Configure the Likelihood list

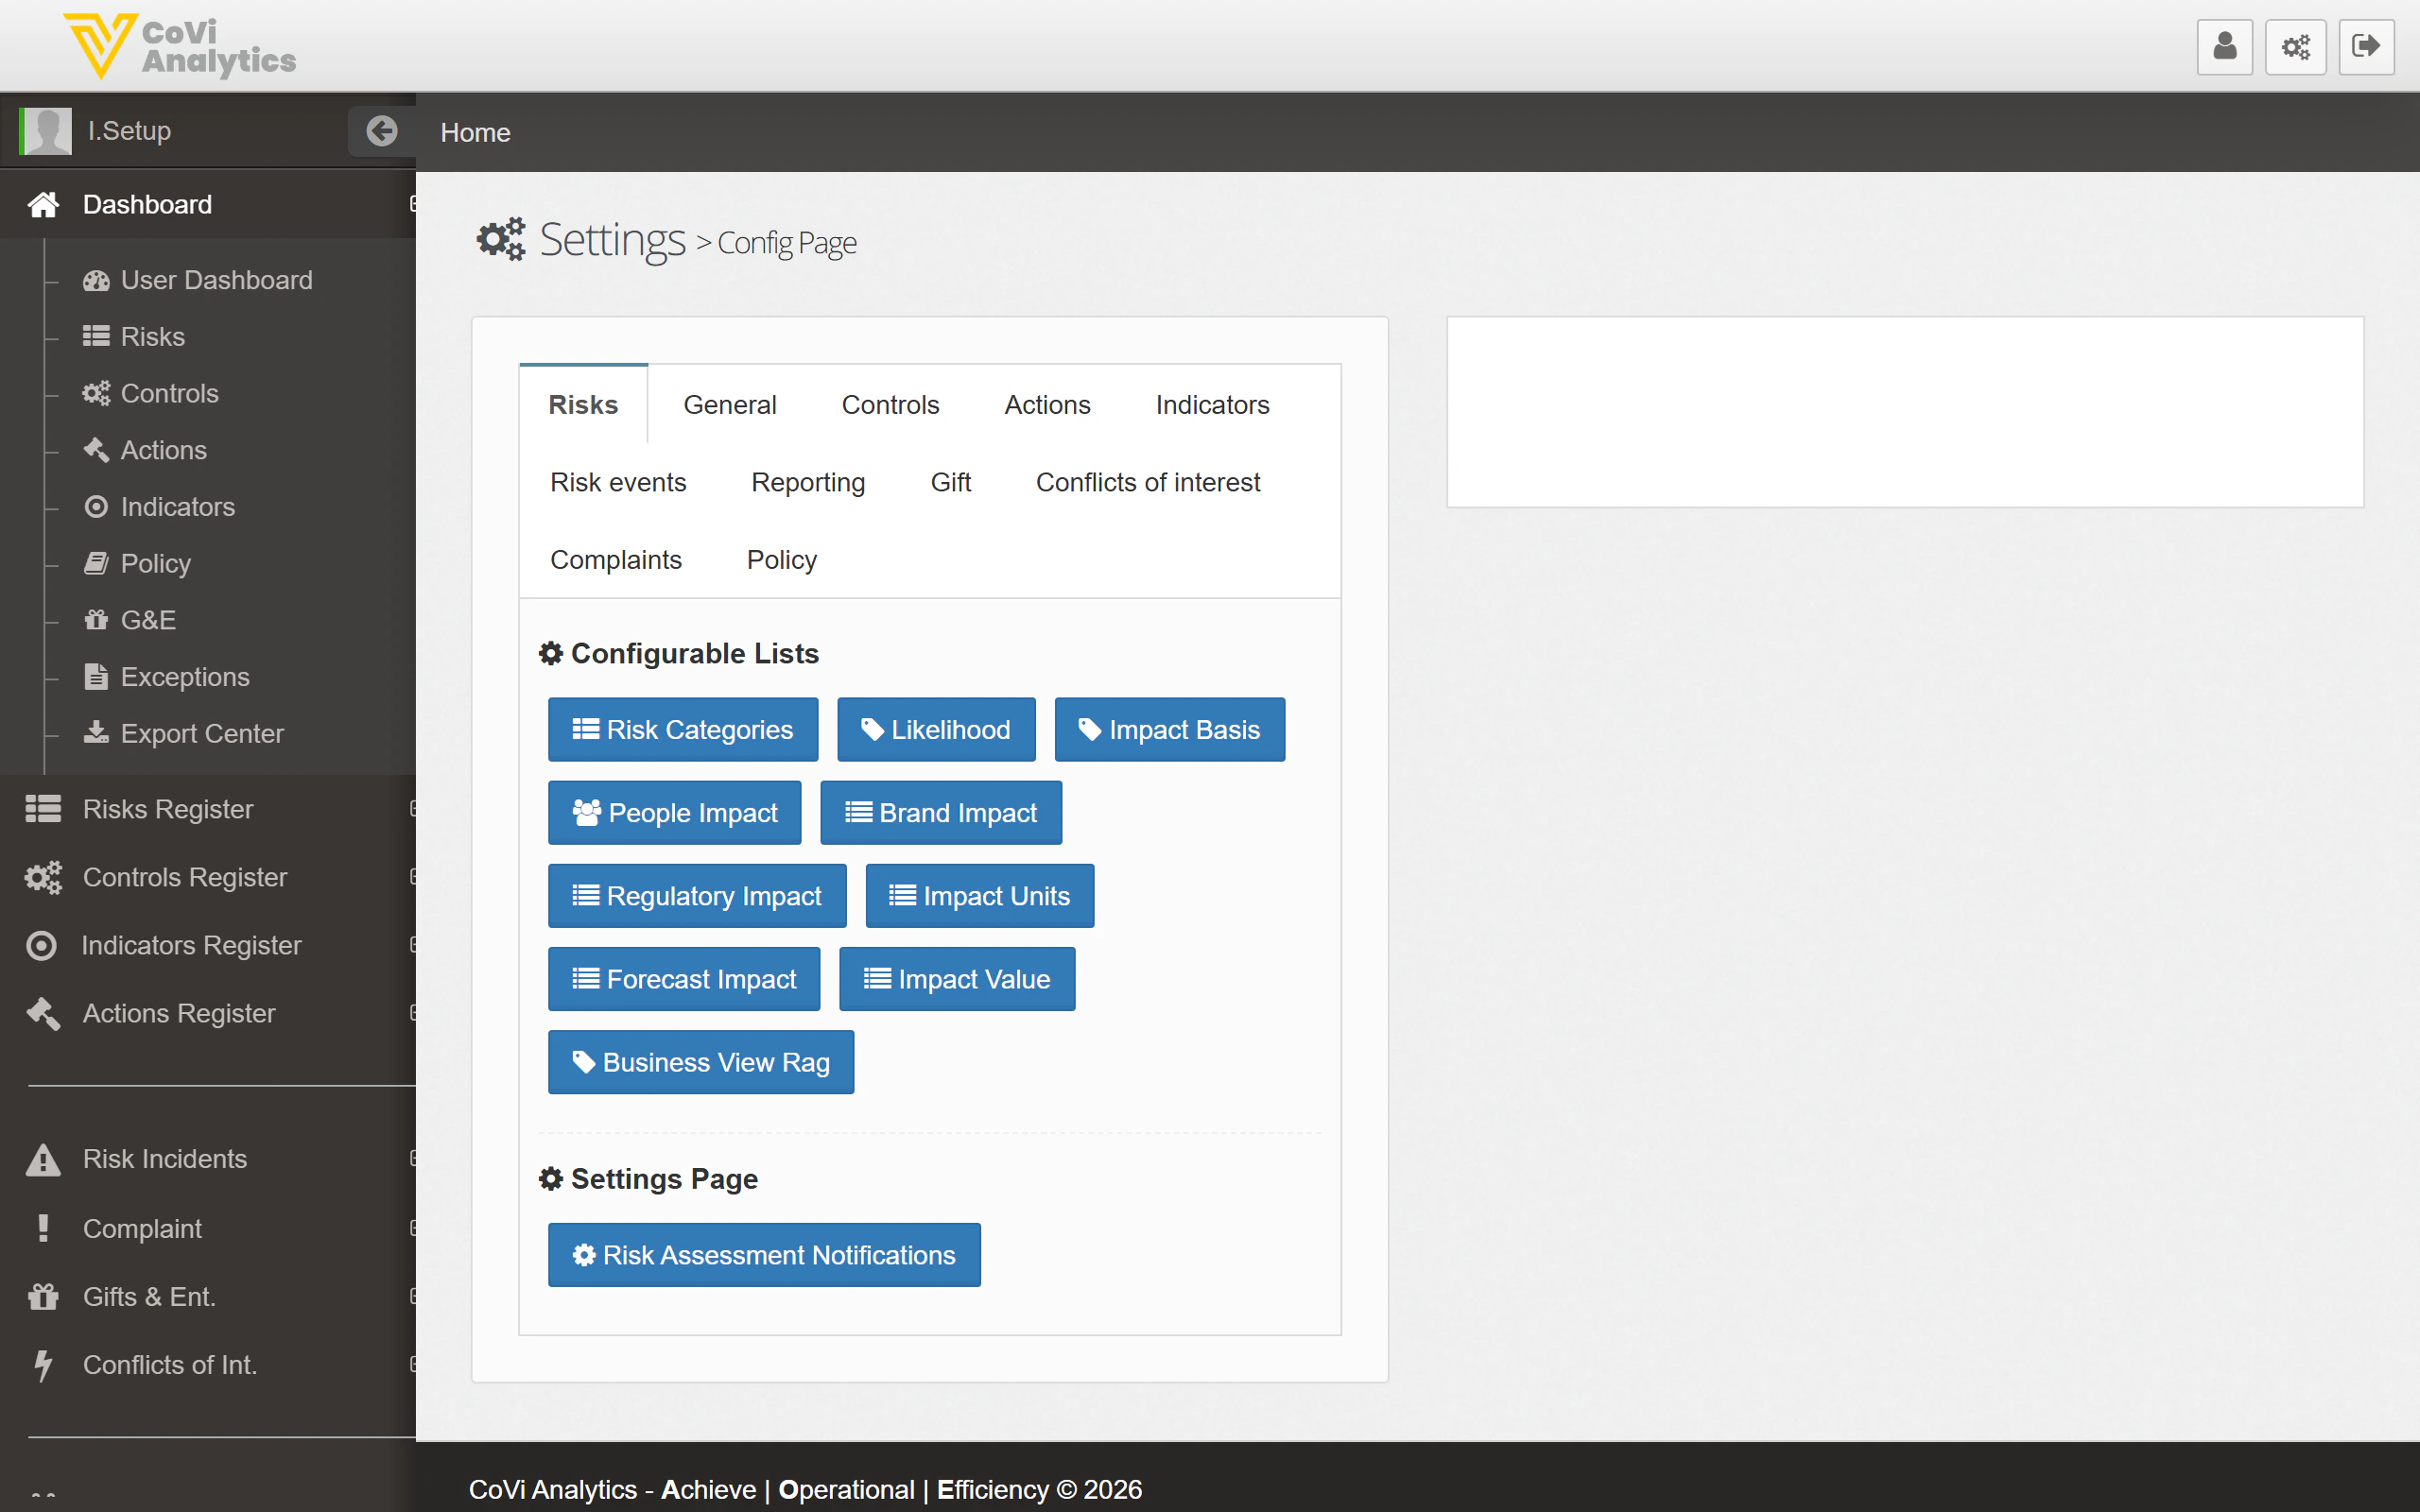[935, 729]
